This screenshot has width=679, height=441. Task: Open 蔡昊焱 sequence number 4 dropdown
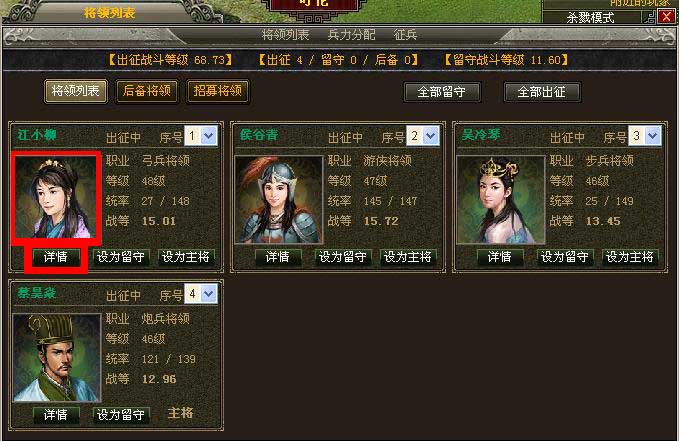click(209, 294)
